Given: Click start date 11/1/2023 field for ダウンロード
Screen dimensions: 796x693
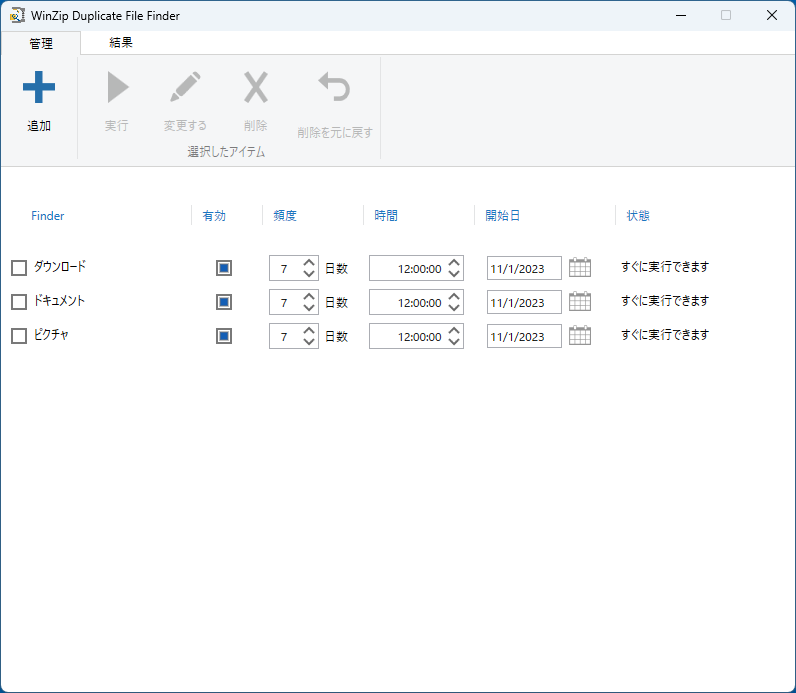Looking at the screenshot, I should coord(524,268).
